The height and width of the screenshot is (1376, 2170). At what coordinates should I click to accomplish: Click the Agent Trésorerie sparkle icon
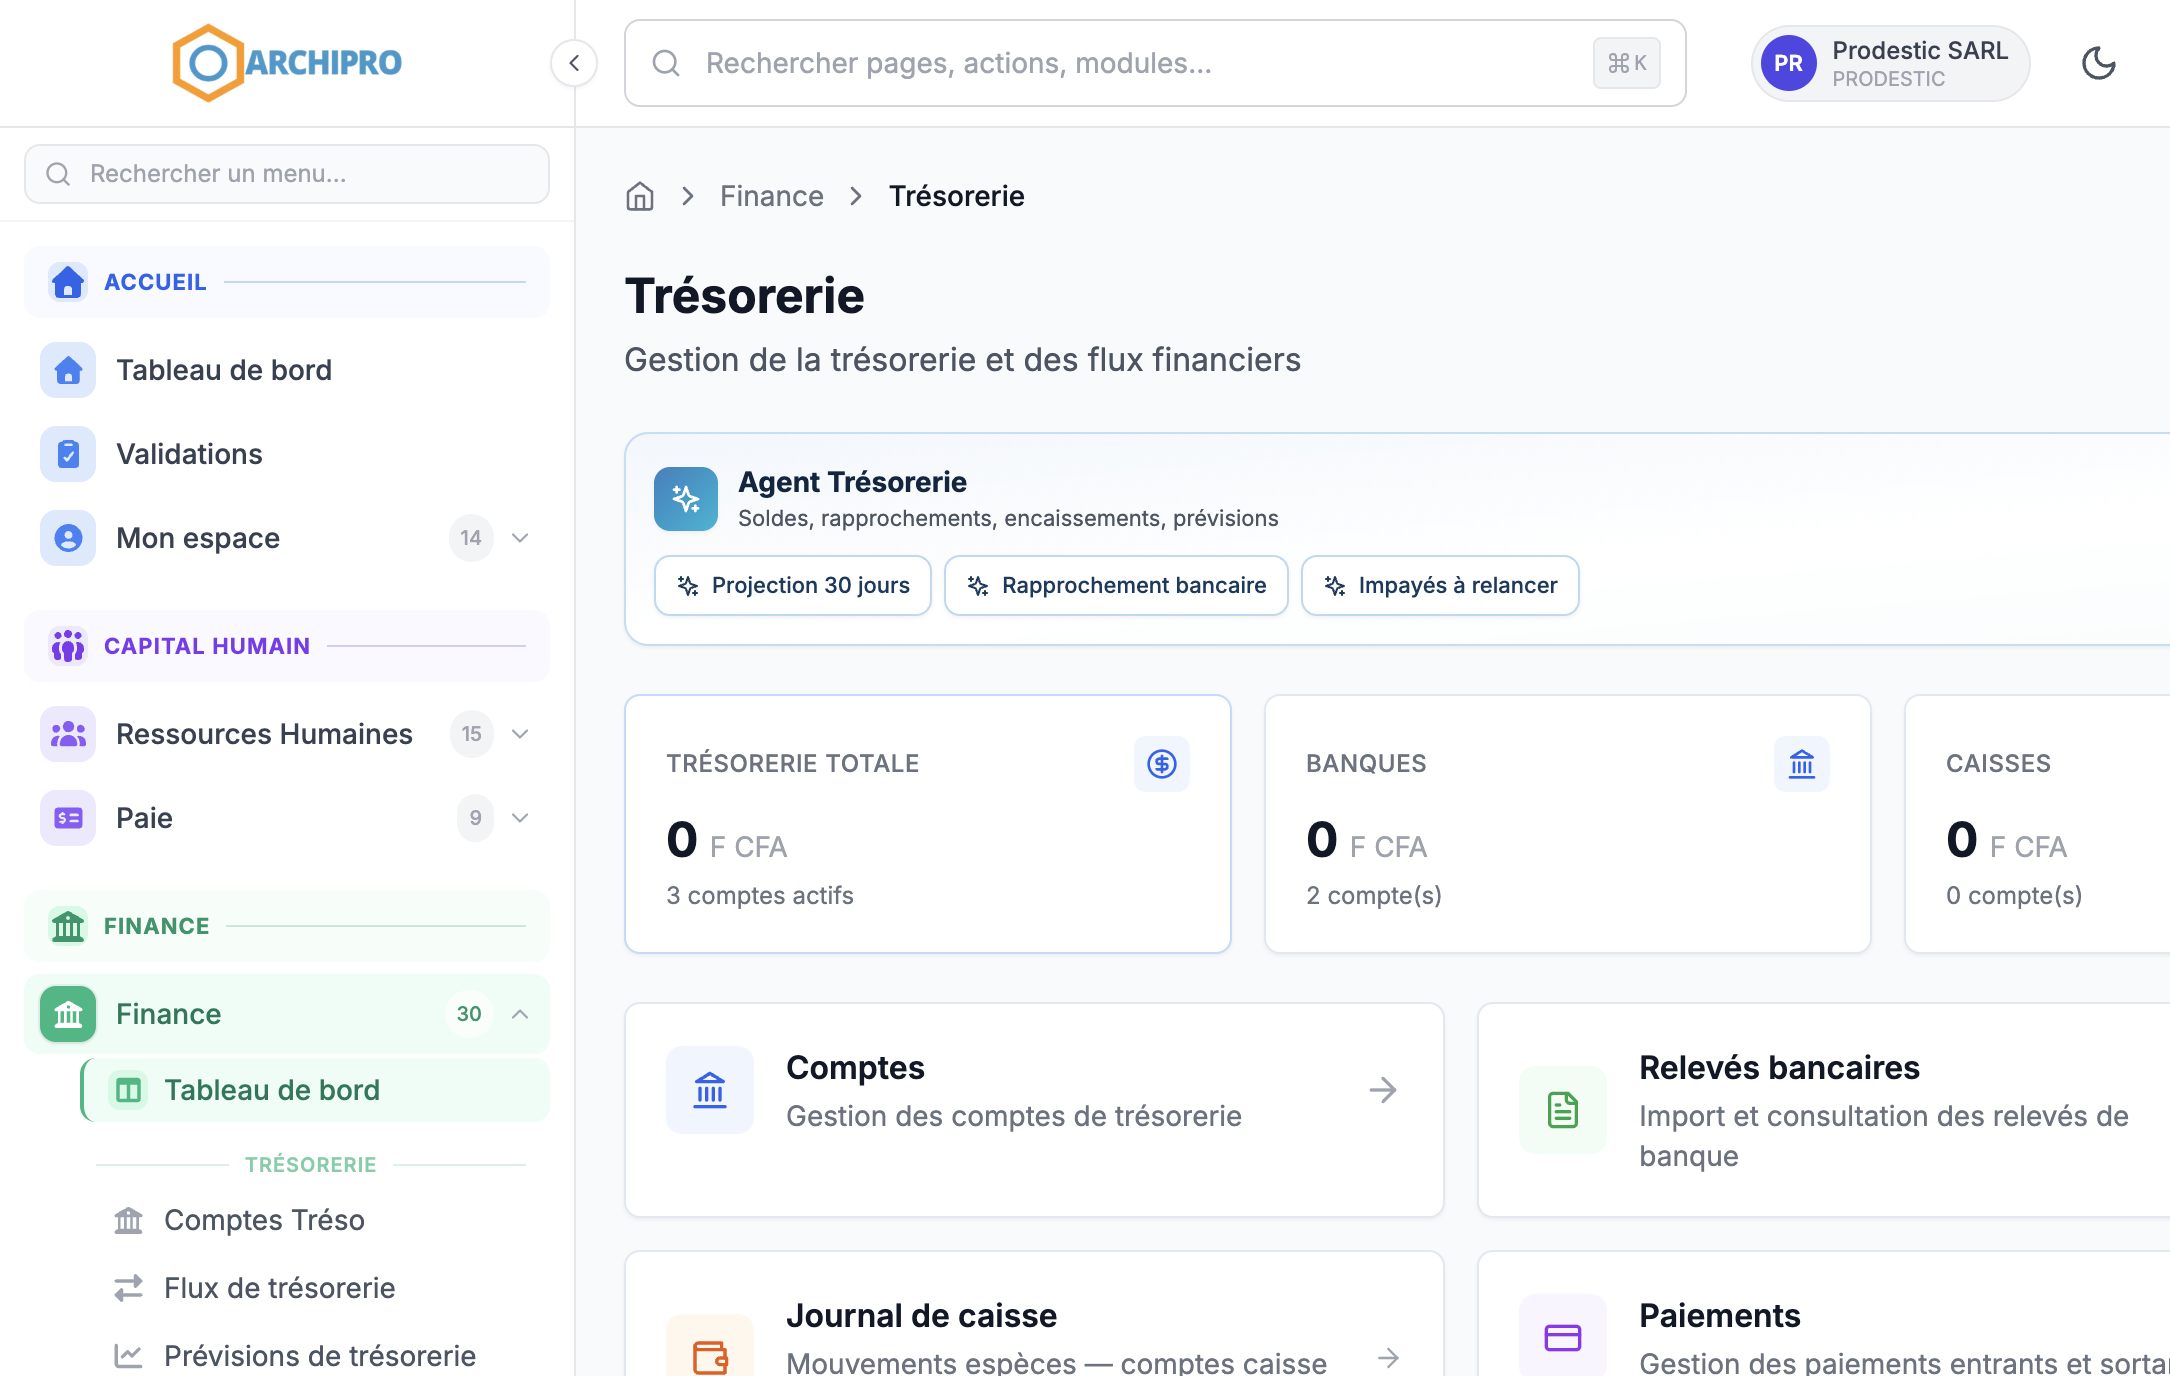pos(686,499)
